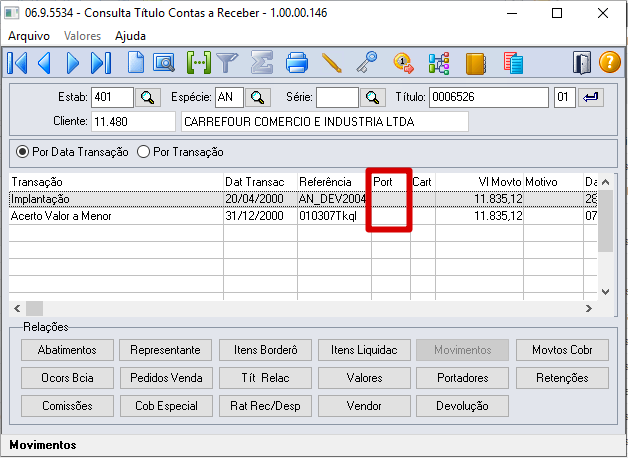Go to the first record
Screen dimensions: 628x458
[x=17, y=63]
